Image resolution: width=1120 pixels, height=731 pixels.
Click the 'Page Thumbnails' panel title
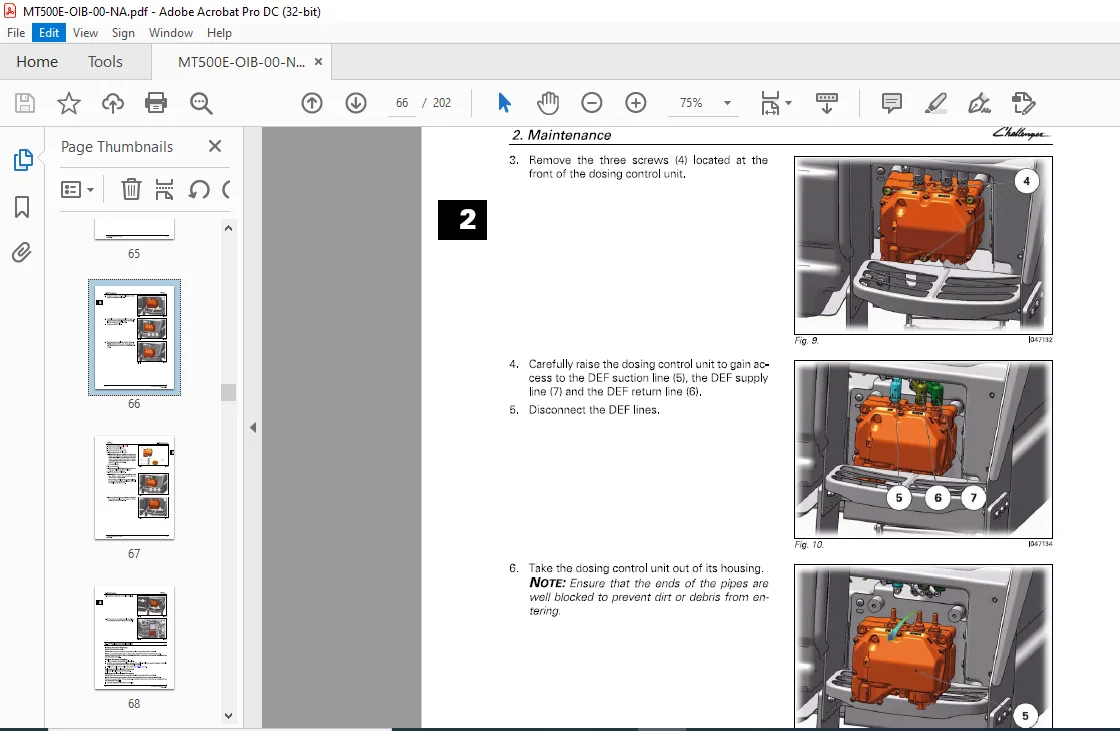coord(117,146)
